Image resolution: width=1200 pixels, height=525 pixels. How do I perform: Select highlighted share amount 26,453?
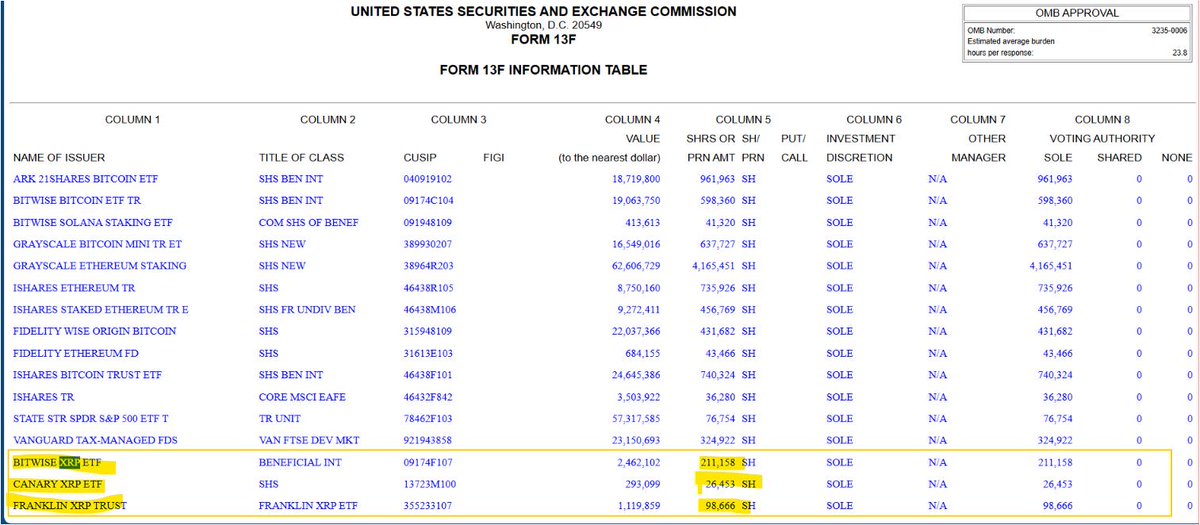pos(721,484)
